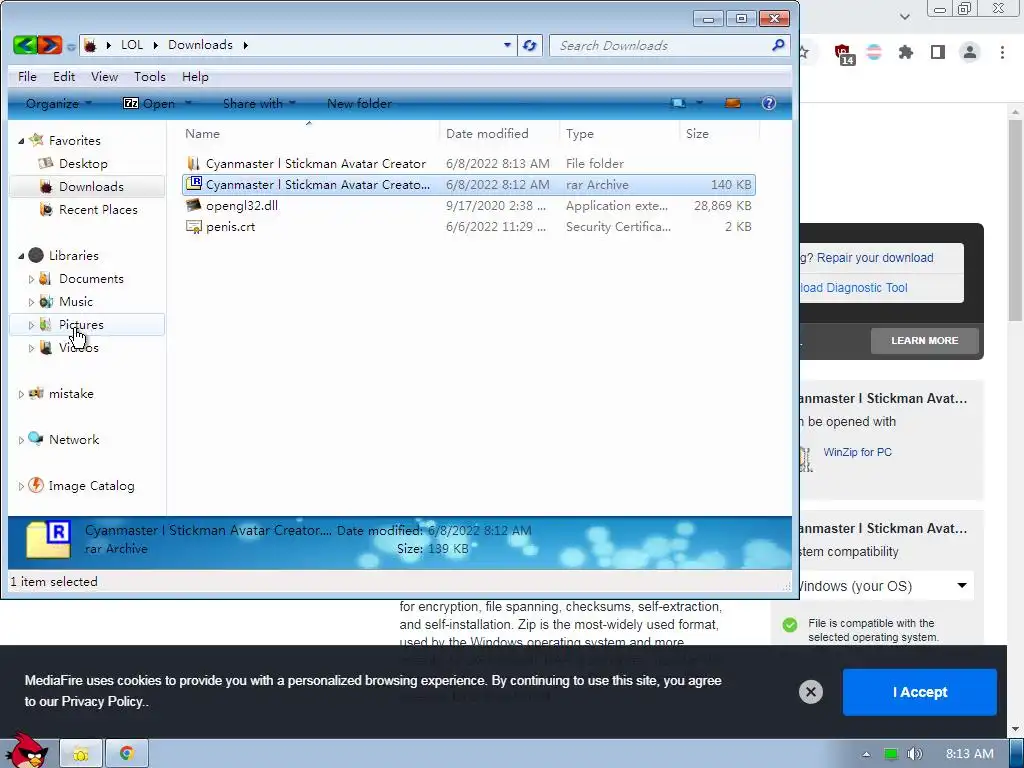
Task: Collapse the Favorites tree group
Action: coord(21,140)
